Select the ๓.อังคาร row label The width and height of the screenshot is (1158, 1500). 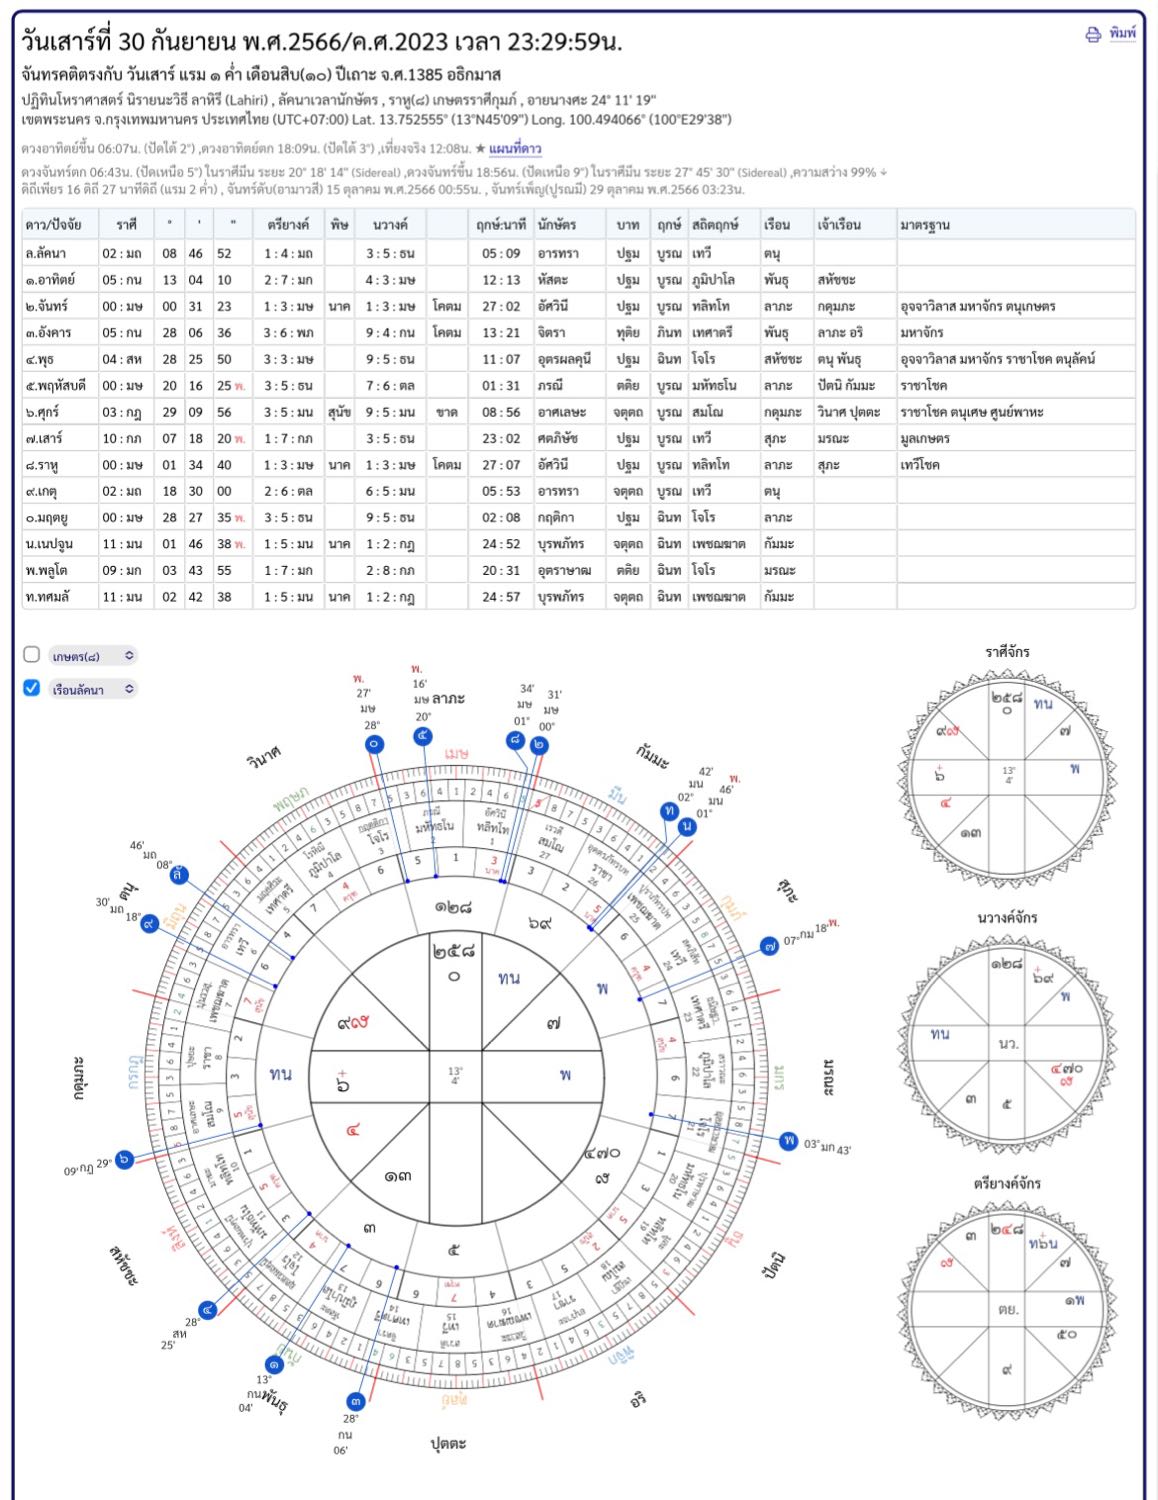tap(49, 333)
